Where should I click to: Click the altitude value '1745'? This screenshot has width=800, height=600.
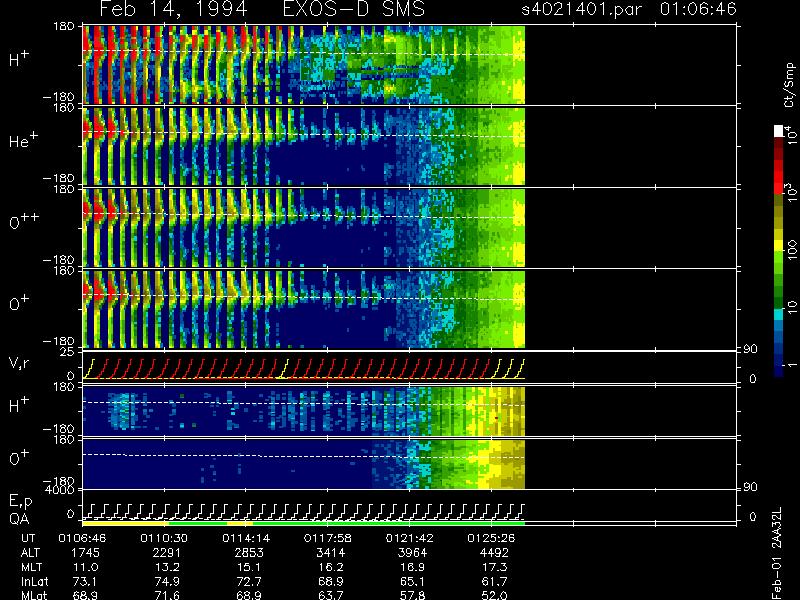(x=85, y=553)
